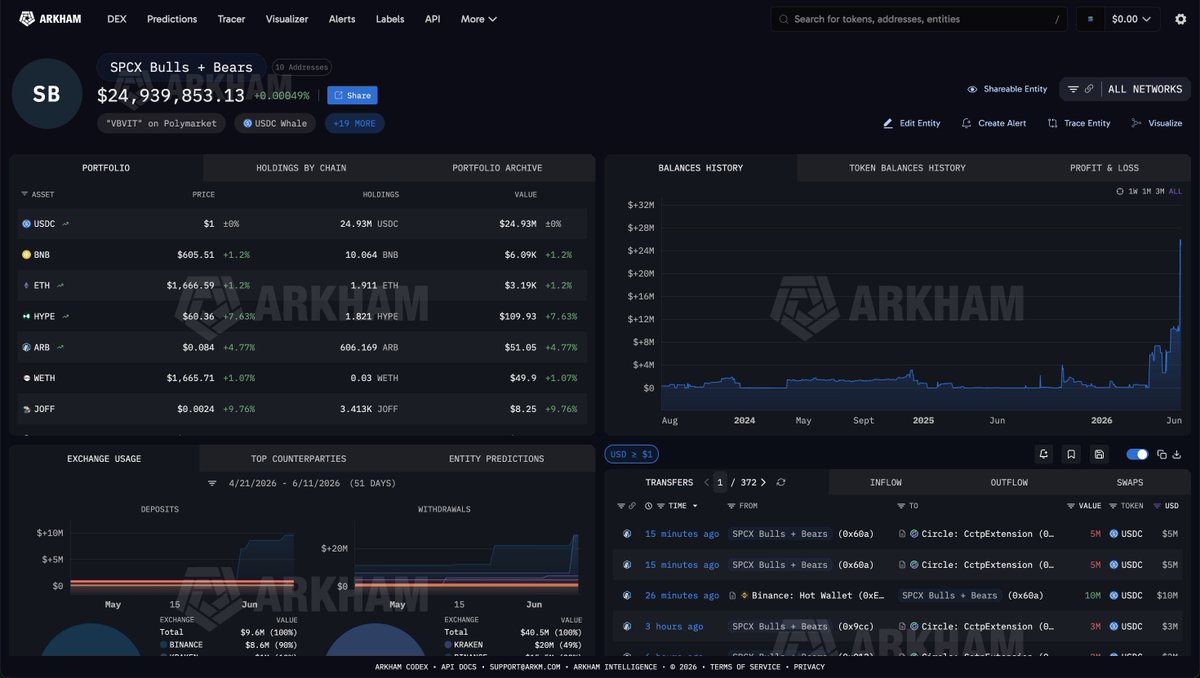The width and height of the screenshot is (1200, 678).
Task: Sort by the Asset column filter icon
Action: pos(25,194)
